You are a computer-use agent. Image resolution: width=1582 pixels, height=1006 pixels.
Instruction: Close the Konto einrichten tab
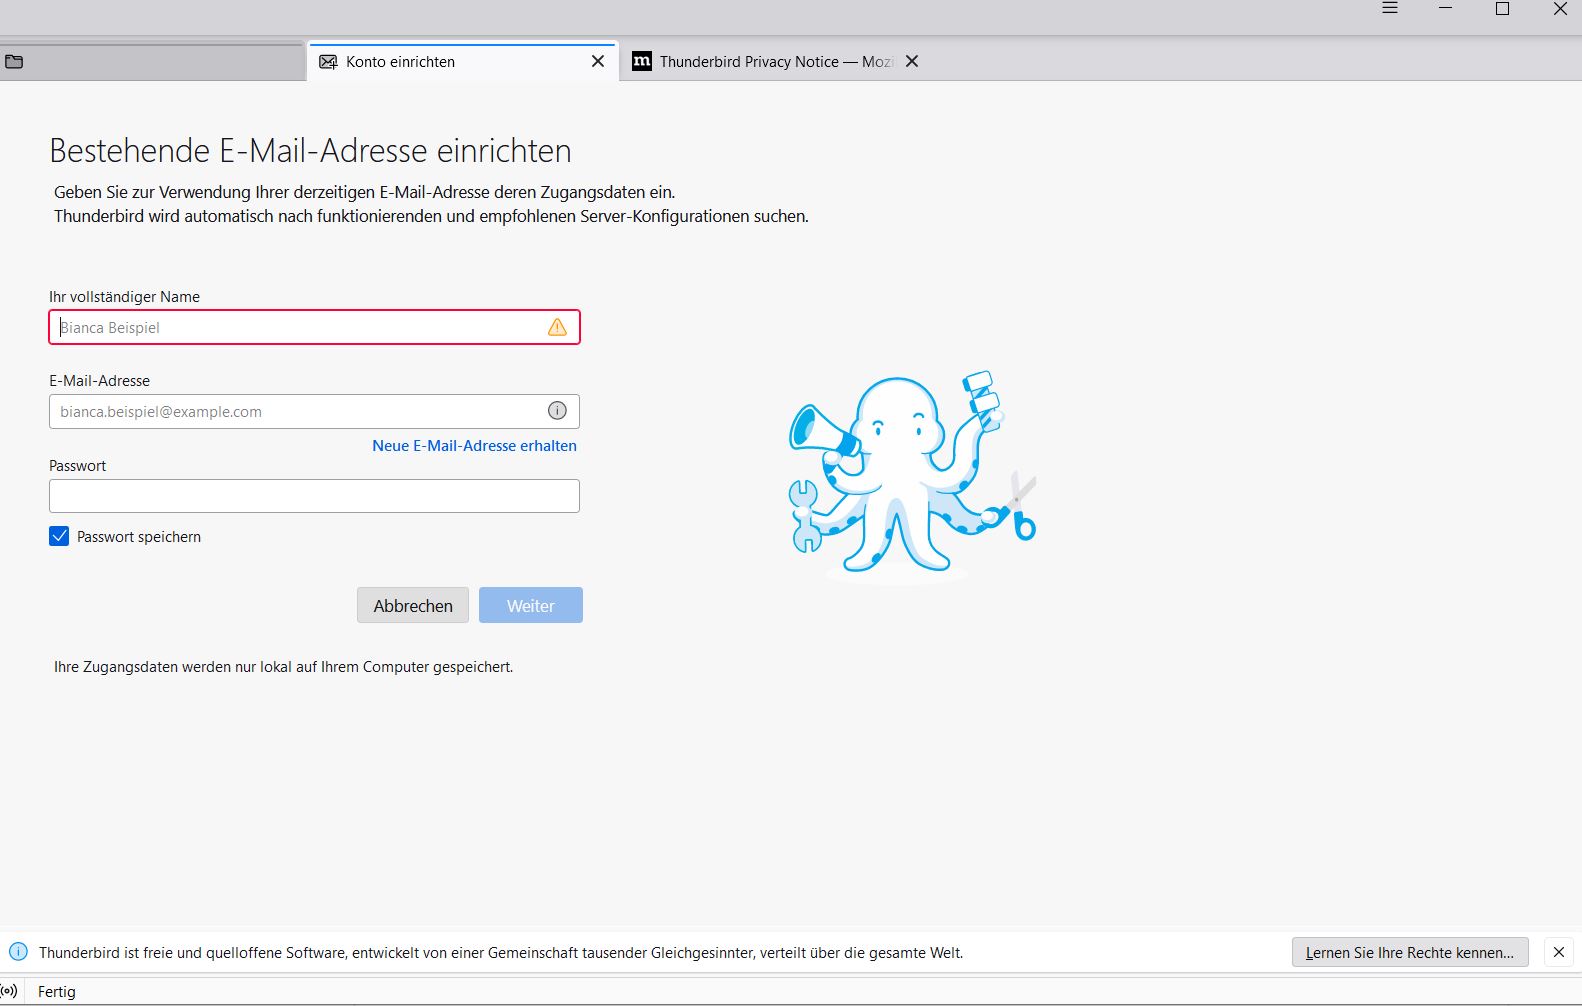(x=598, y=61)
